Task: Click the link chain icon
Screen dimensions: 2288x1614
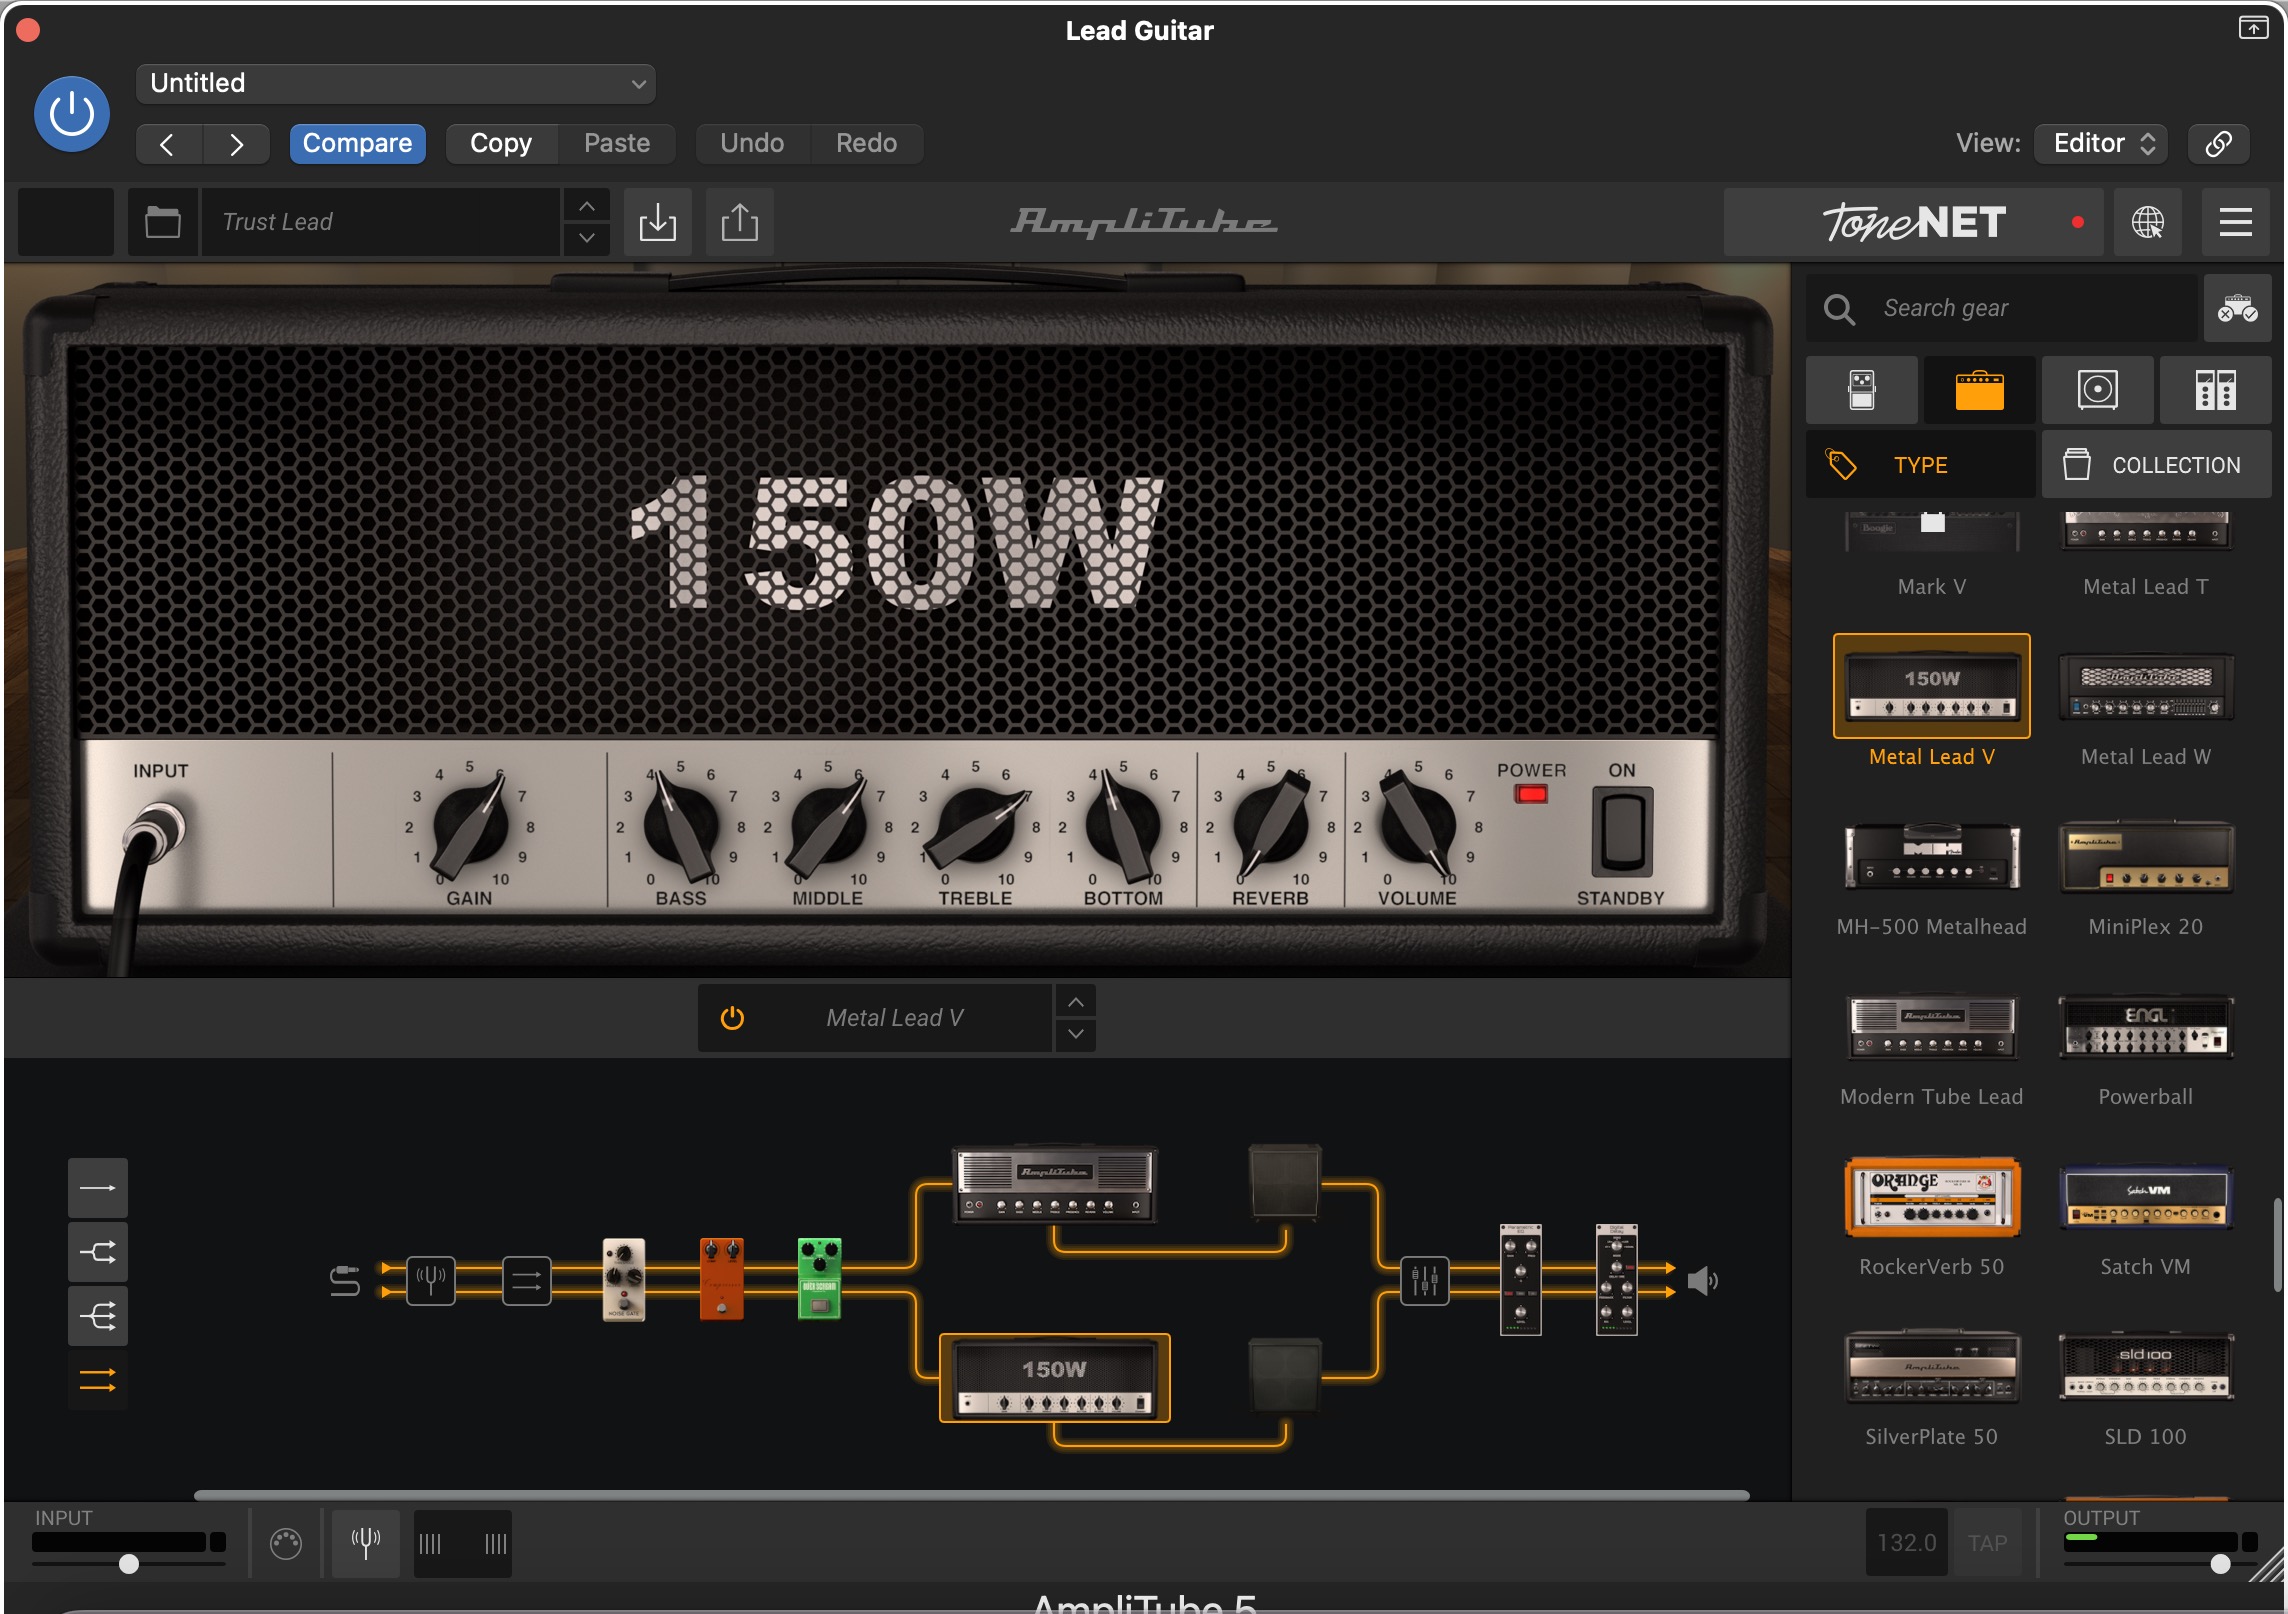Action: (2219, 144)
